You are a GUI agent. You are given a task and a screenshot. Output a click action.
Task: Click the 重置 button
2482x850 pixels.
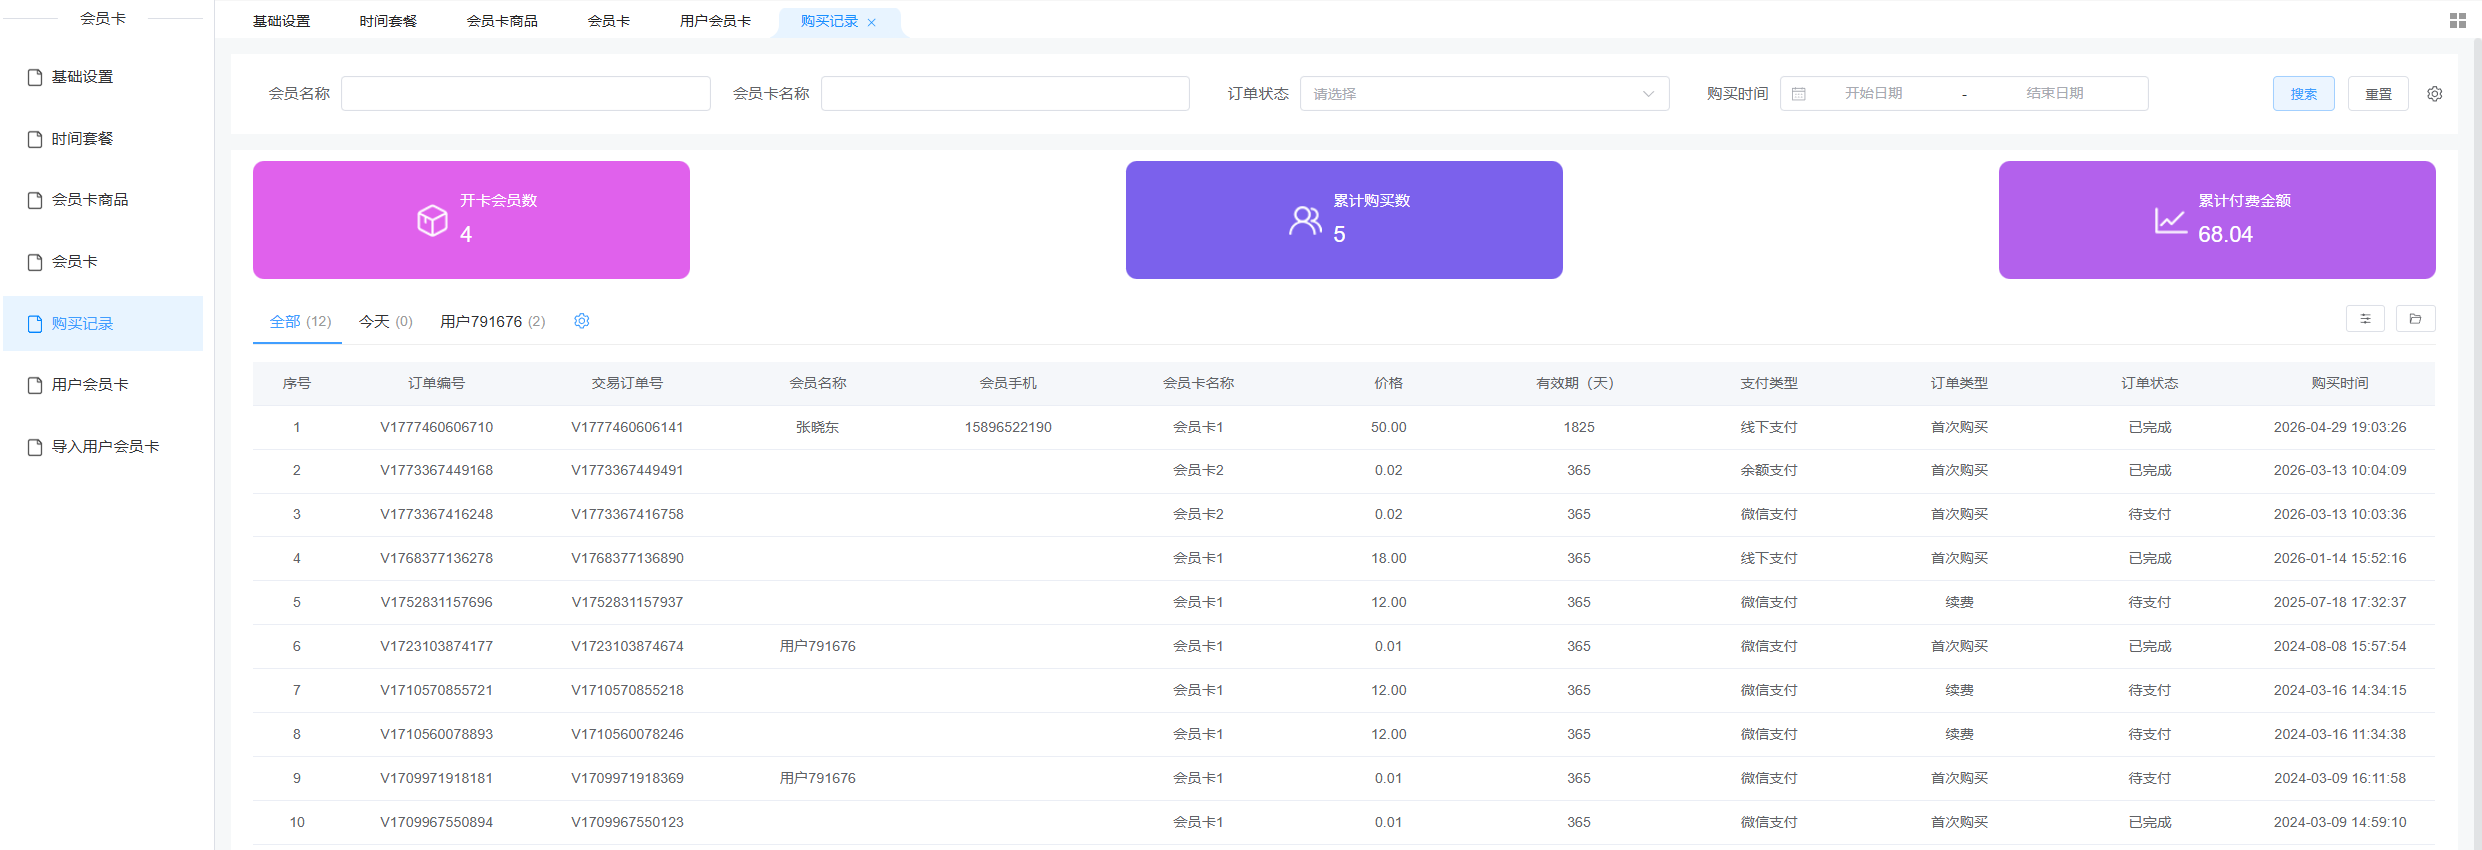(2378, 93)
